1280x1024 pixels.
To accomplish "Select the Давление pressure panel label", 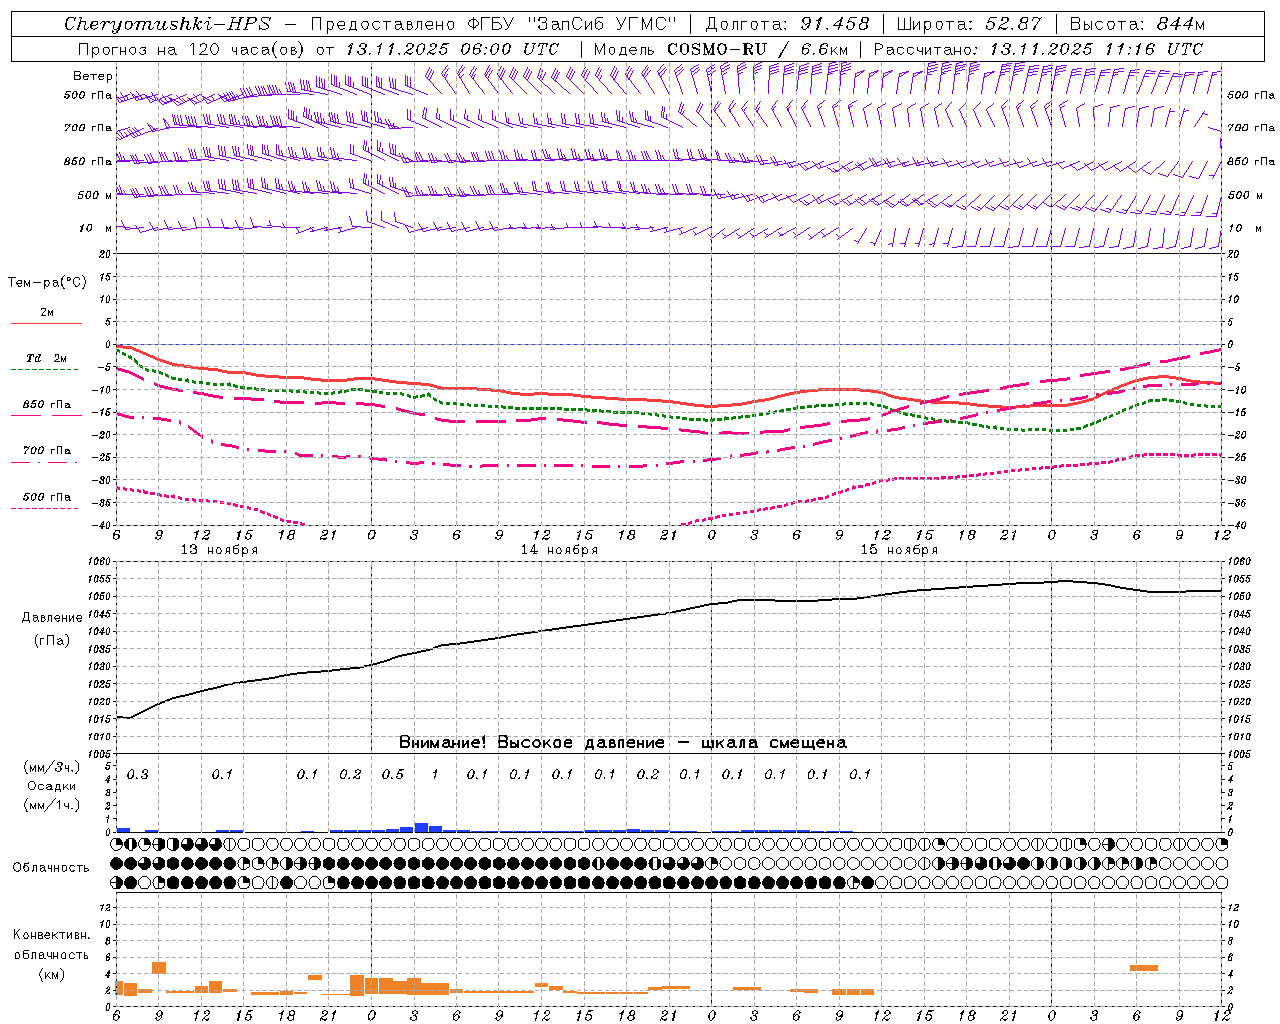I will point(52,618).
